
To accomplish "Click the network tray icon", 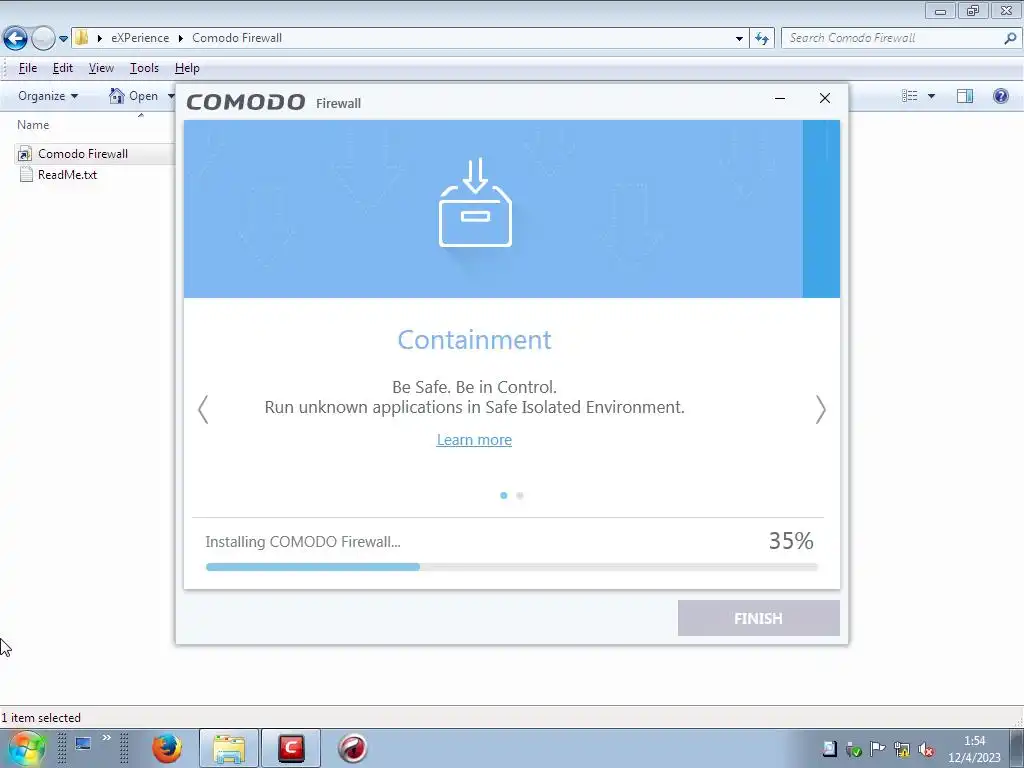I will click(902, 749).
